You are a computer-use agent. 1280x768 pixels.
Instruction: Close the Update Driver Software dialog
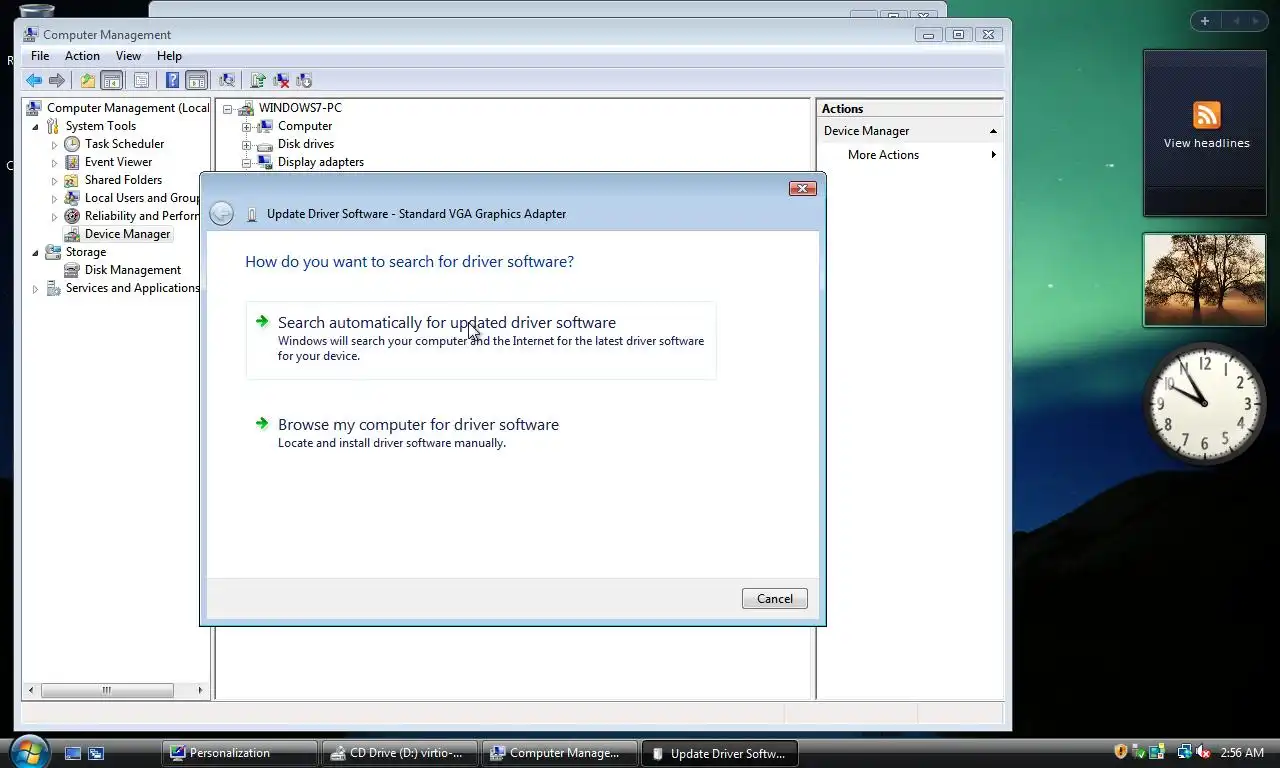click(802, 188)
